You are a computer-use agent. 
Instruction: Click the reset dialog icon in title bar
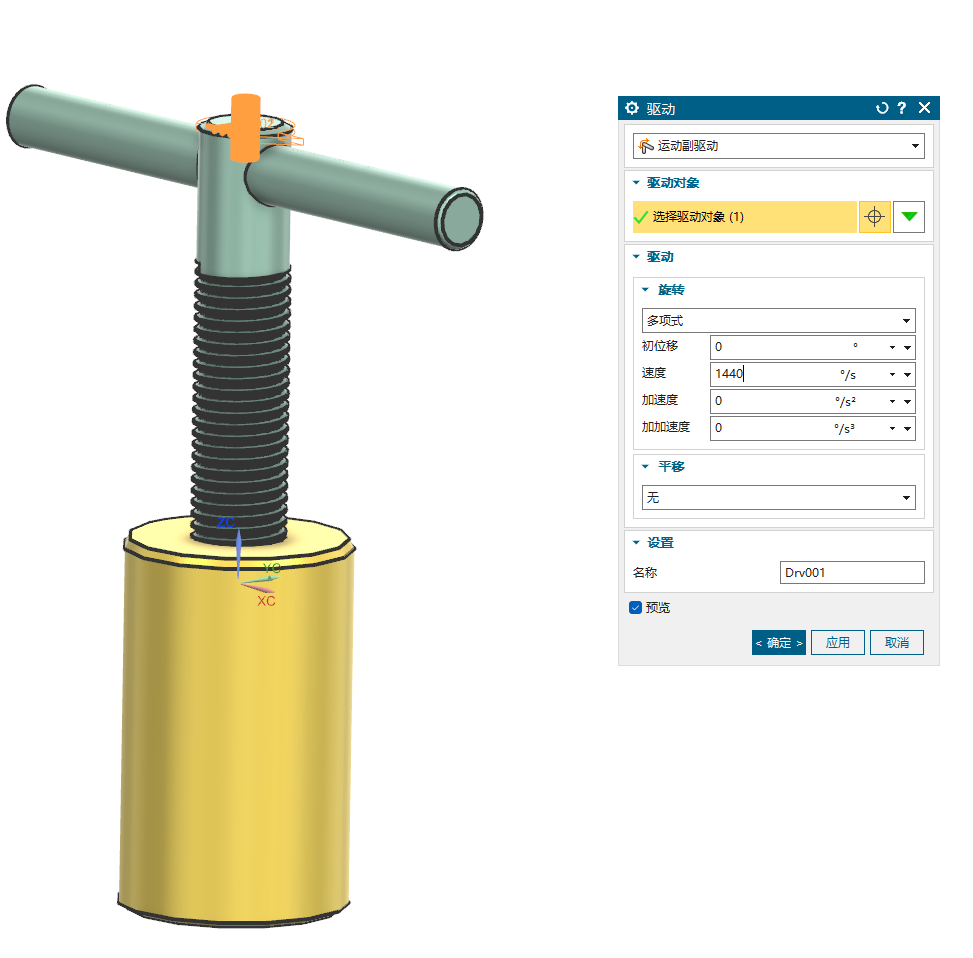pyautogui.click(x=882, y=108)
